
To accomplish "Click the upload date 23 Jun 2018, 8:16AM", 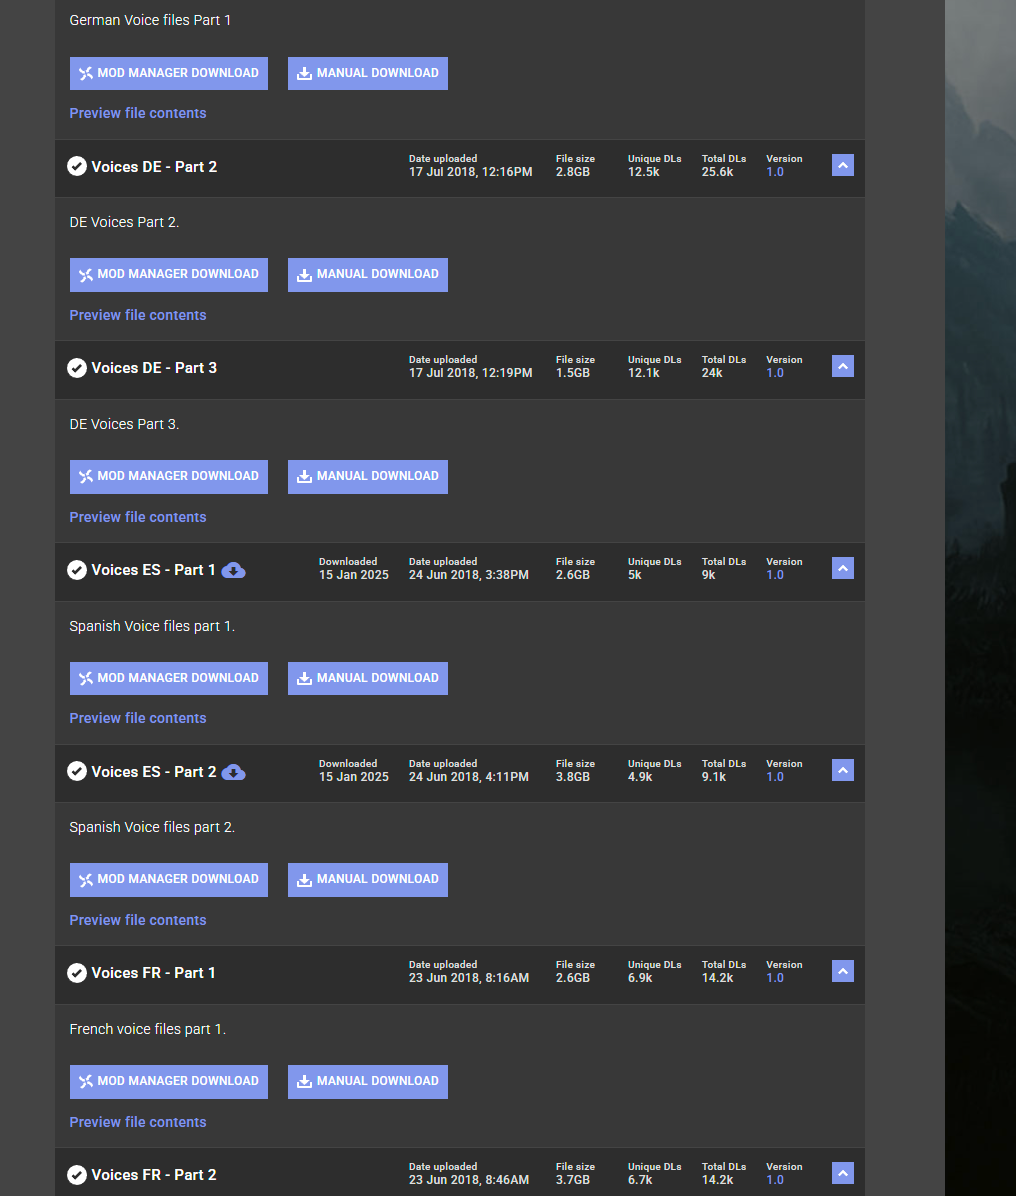I will tap(469, 978).
